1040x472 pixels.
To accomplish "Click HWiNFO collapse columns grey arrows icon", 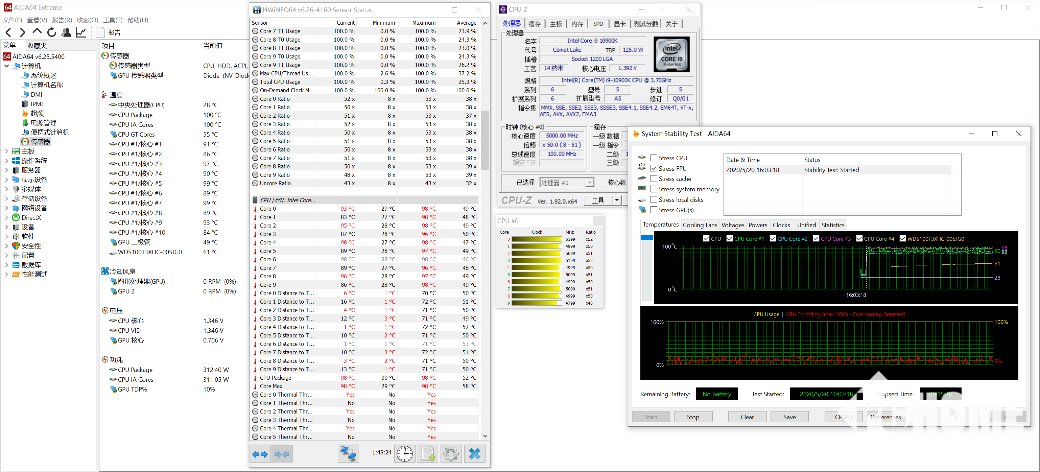I will (283, 454).
